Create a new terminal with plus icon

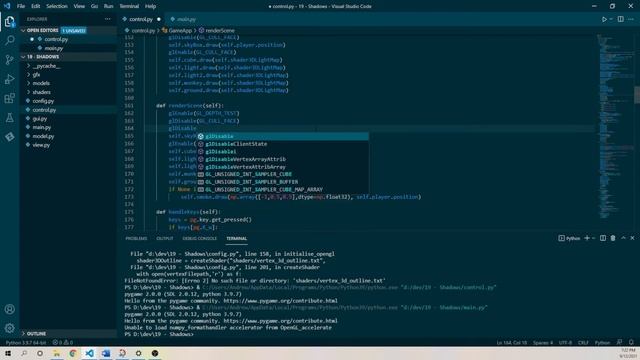(587, 238)
